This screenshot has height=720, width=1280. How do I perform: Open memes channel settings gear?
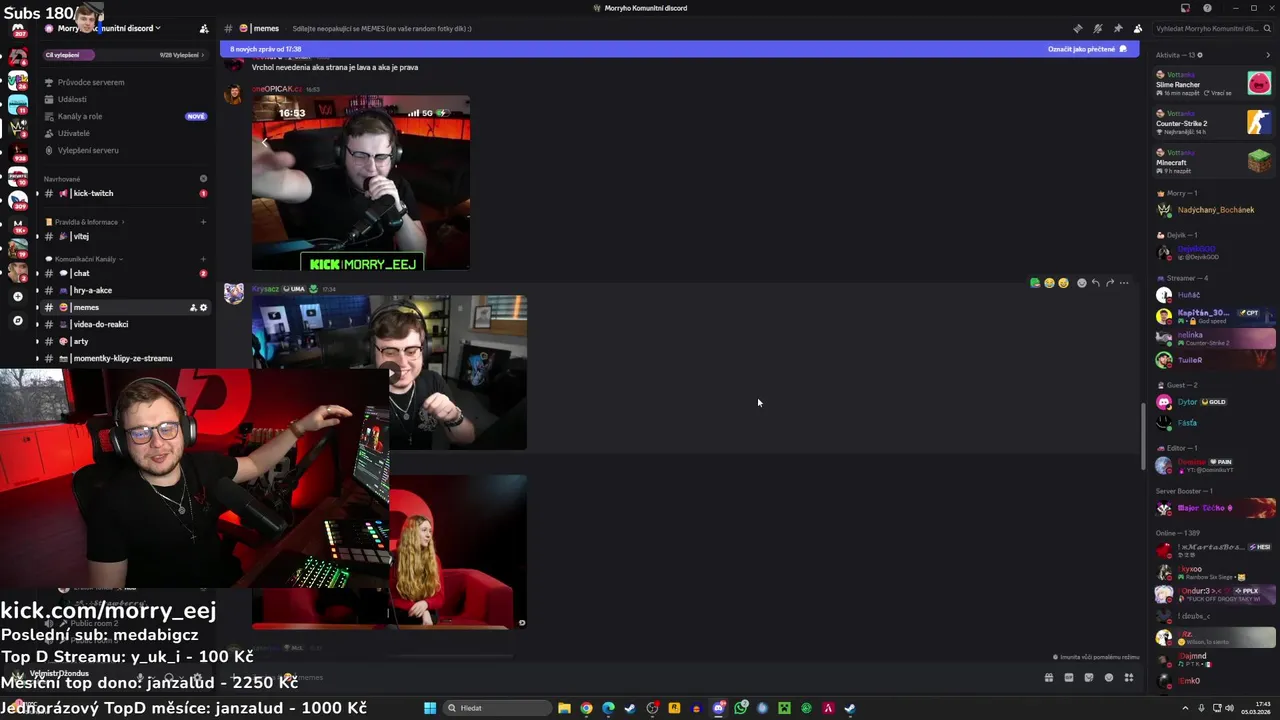[203, 307]
